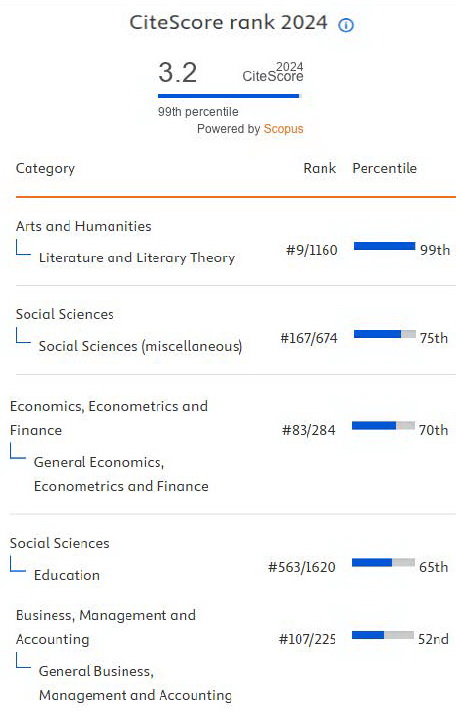This screenshot has height=712, width=456.
Task: Select the Percentile column header
Action: coord(385,168)
